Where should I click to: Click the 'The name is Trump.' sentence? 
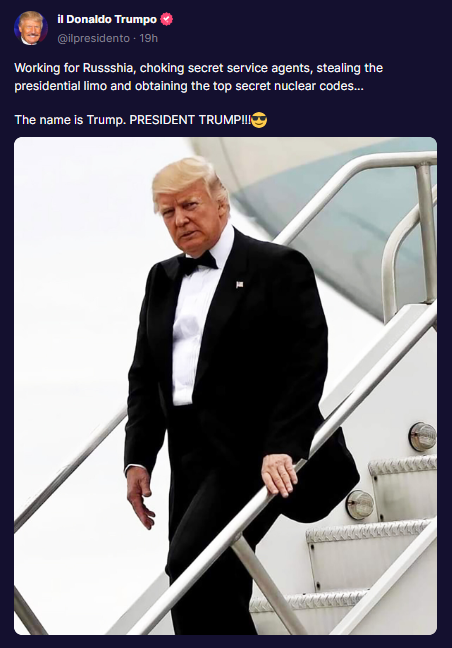70,120
